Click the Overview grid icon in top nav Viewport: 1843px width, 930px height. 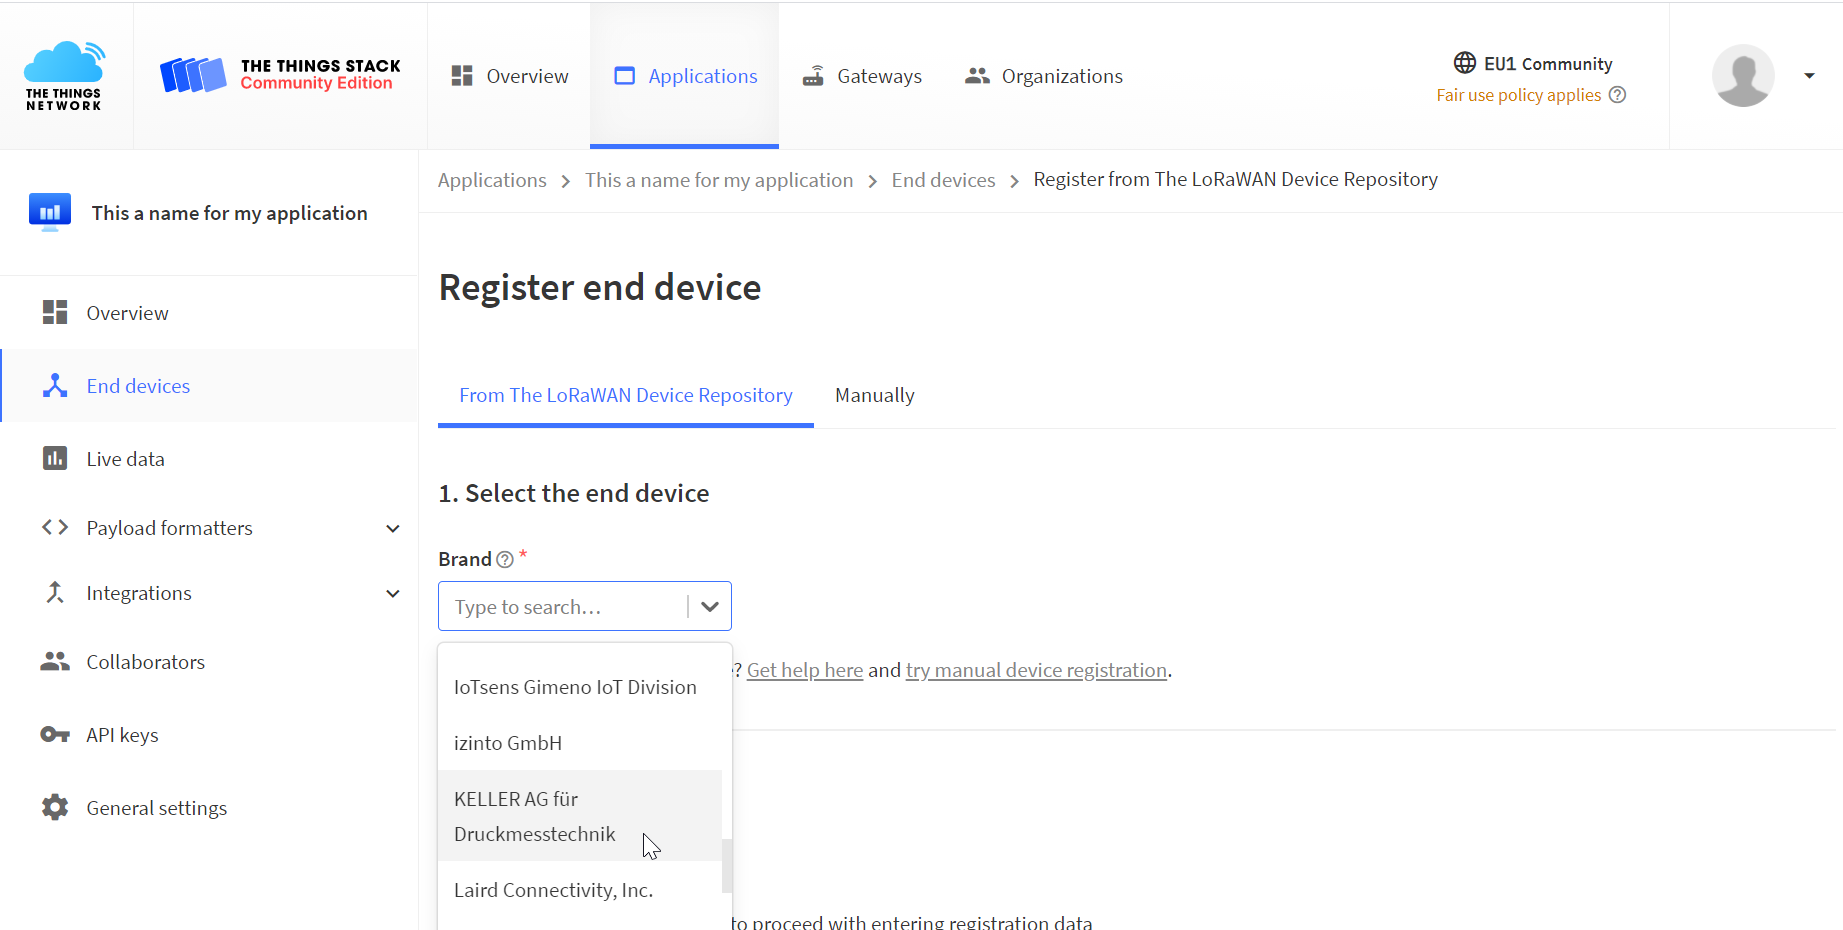(462, 76)
